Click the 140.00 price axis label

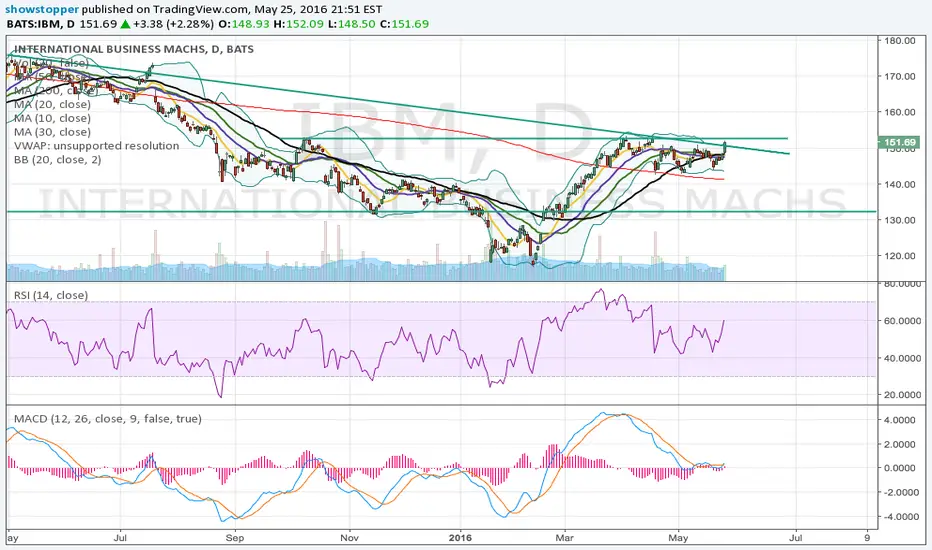coord(900,184)
